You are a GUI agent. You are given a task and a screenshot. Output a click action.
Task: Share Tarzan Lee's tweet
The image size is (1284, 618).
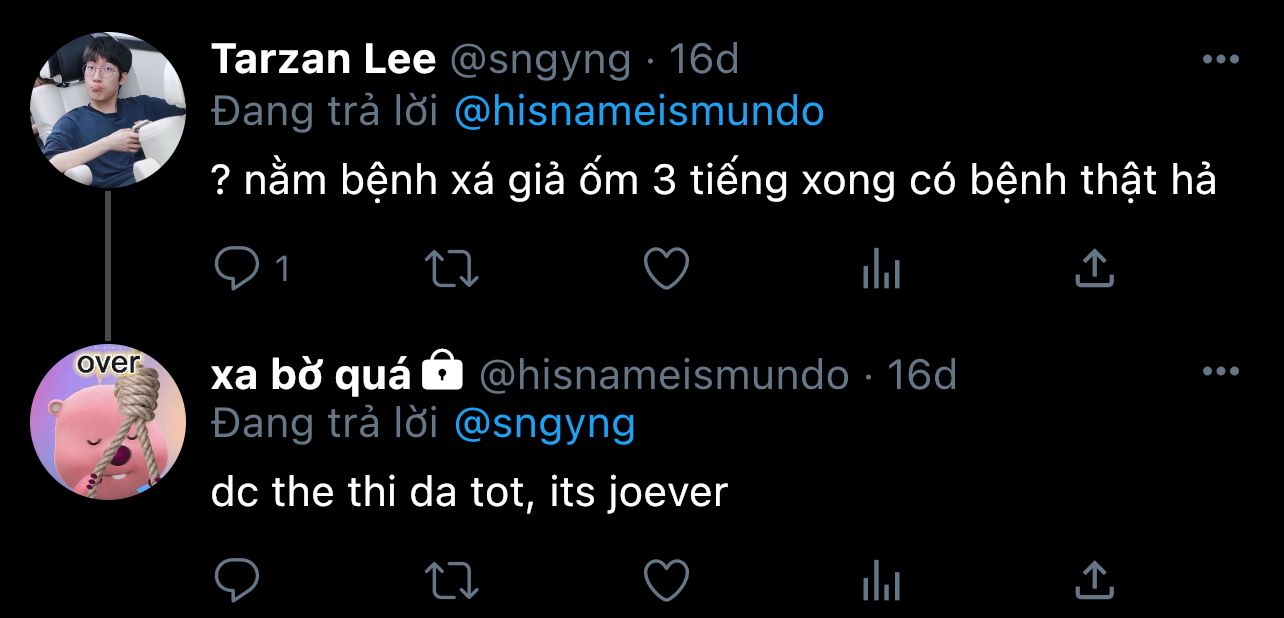tap(1094, 268)
